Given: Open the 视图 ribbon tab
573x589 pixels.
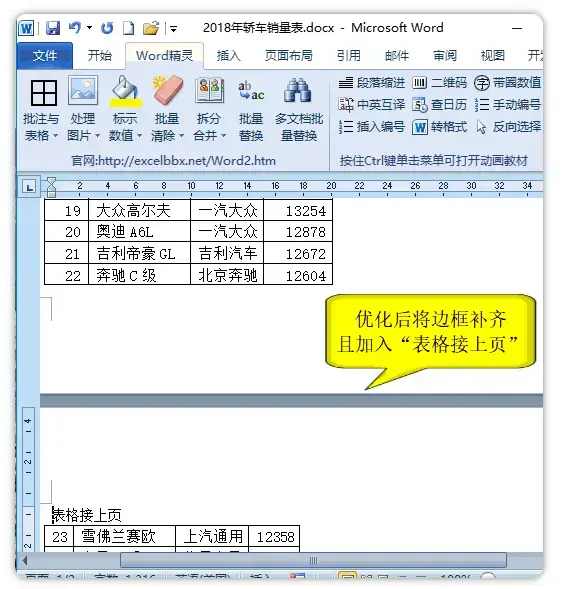Looking at the screenshot, I should 493,56.
